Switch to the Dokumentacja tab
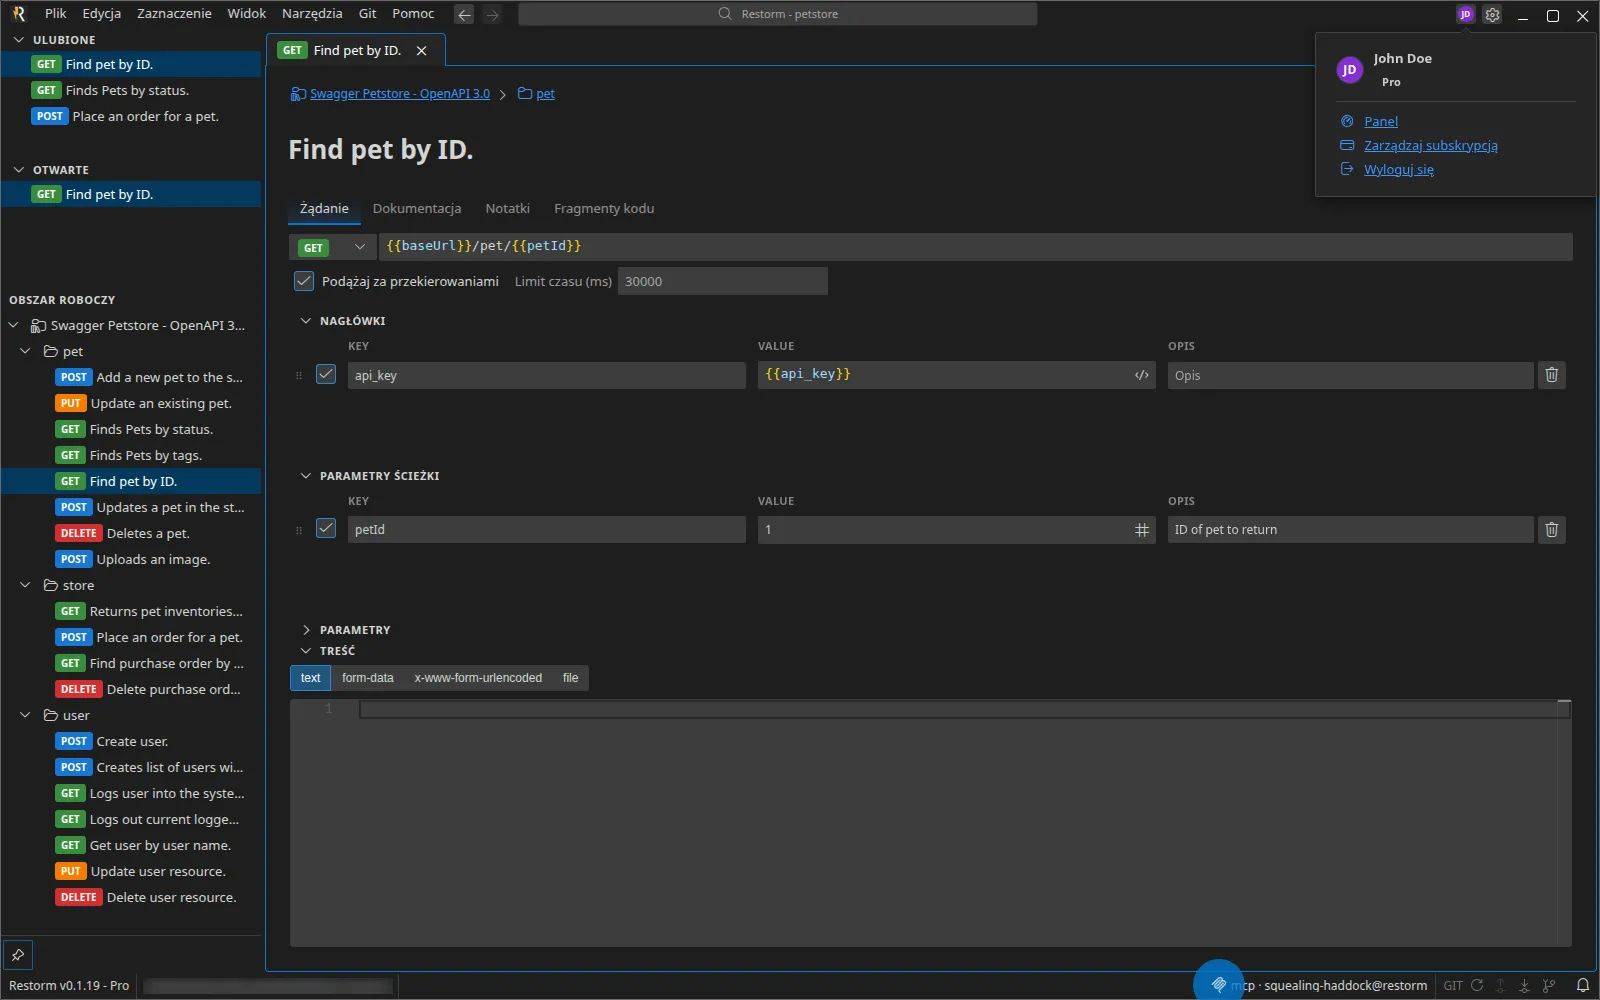This screenshot has width=1600, height=1000. point(417,208)
